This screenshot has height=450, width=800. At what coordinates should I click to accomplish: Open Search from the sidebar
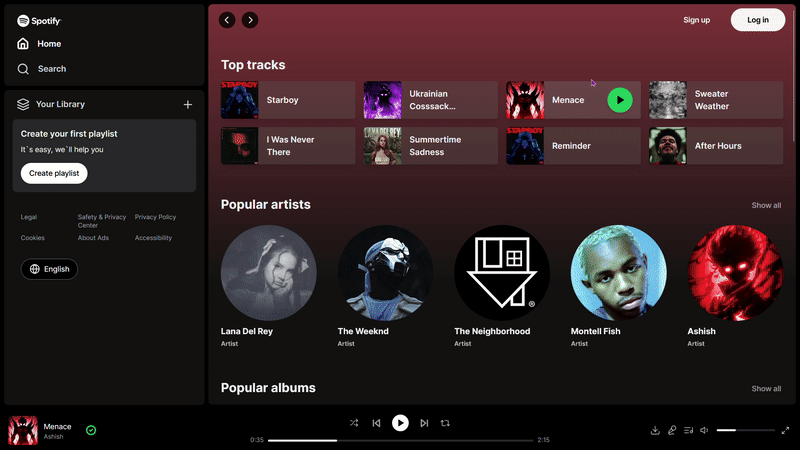[41, 69]
